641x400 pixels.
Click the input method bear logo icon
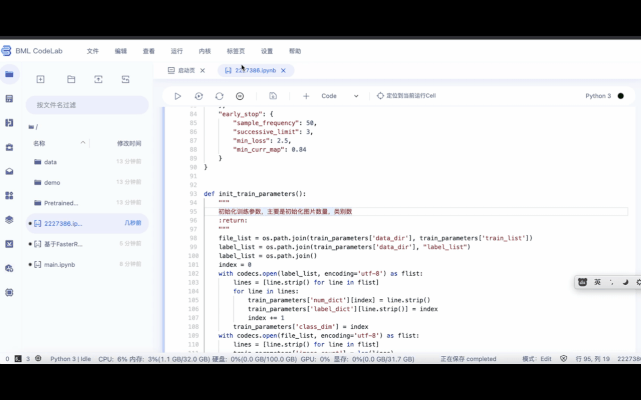pyautogui.click(x=583, y=282)
